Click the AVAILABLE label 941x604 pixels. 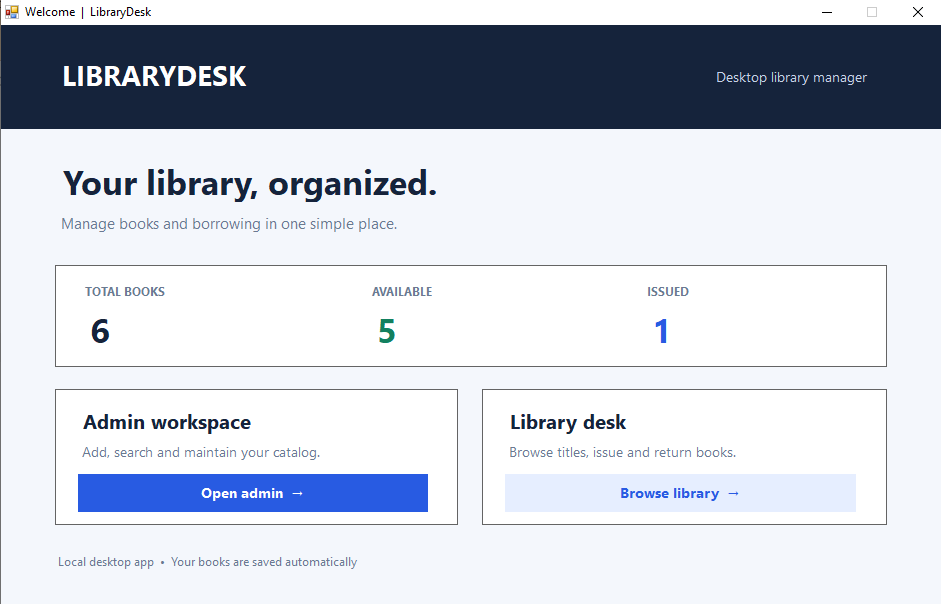tap(402, 292)
